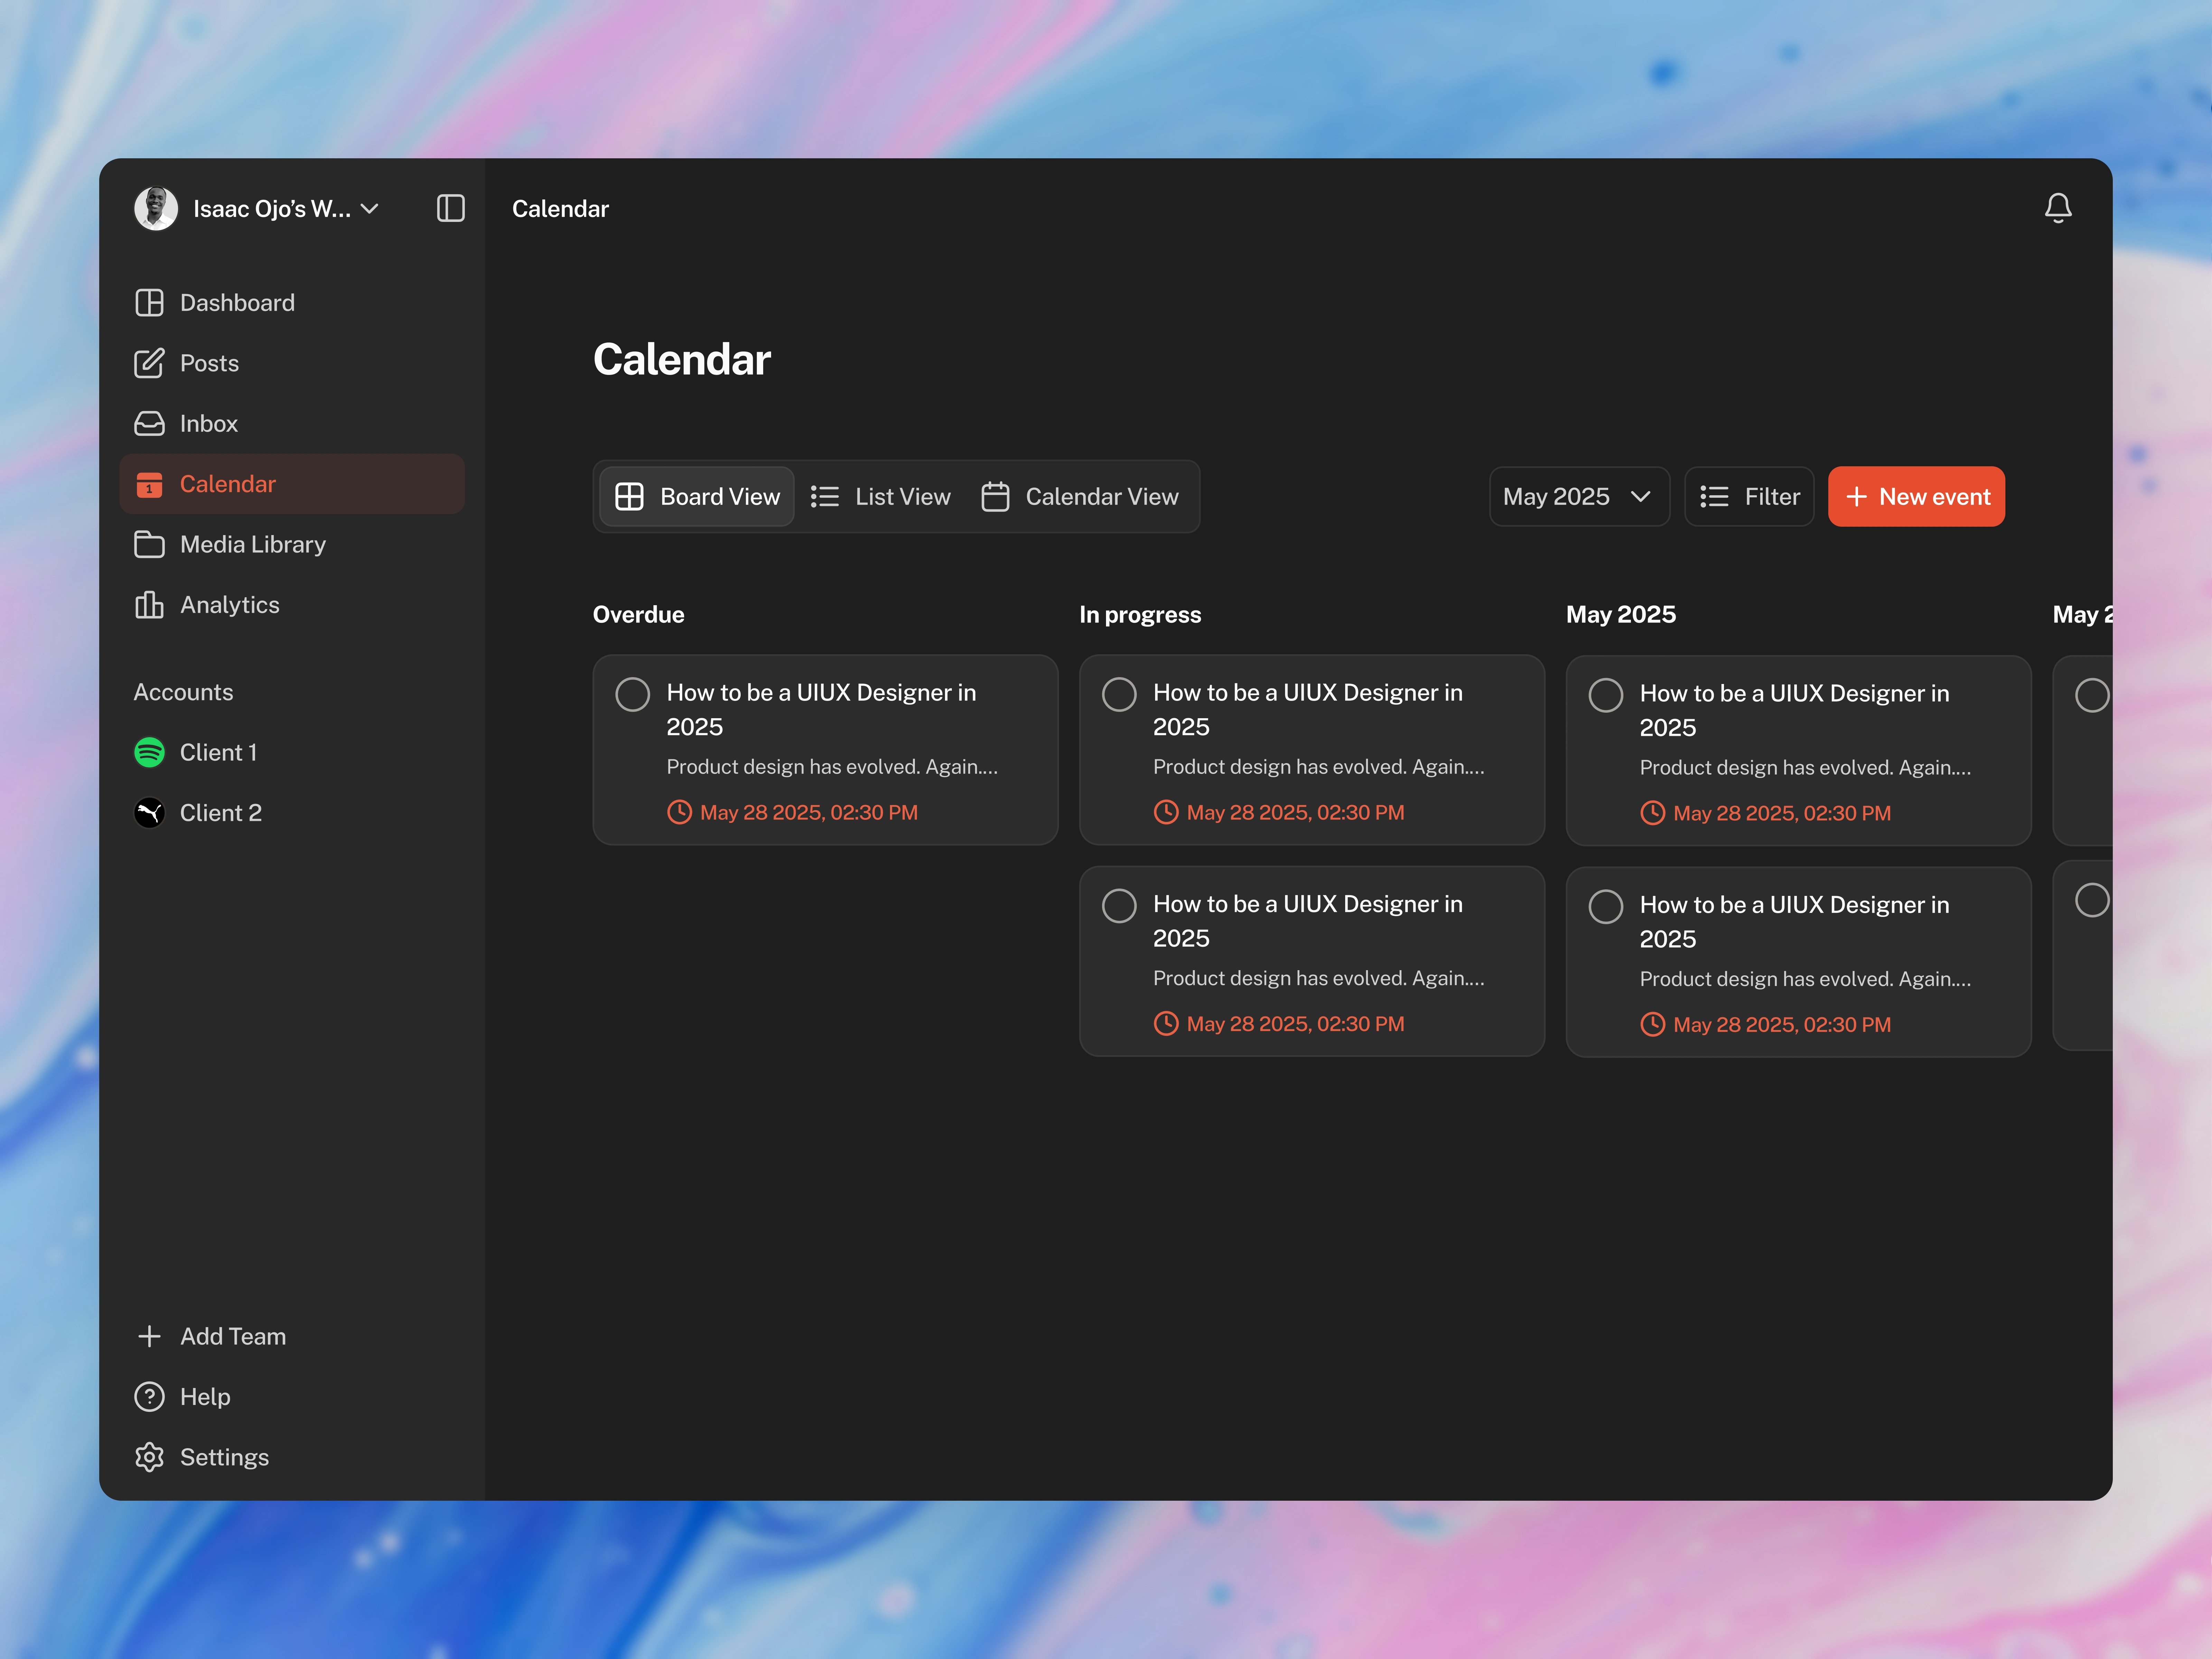The height and width of the screenshot is (1659, 2212).
Task: Toggle the sidebar collapse icon
Action: click(x=451, y=208)
